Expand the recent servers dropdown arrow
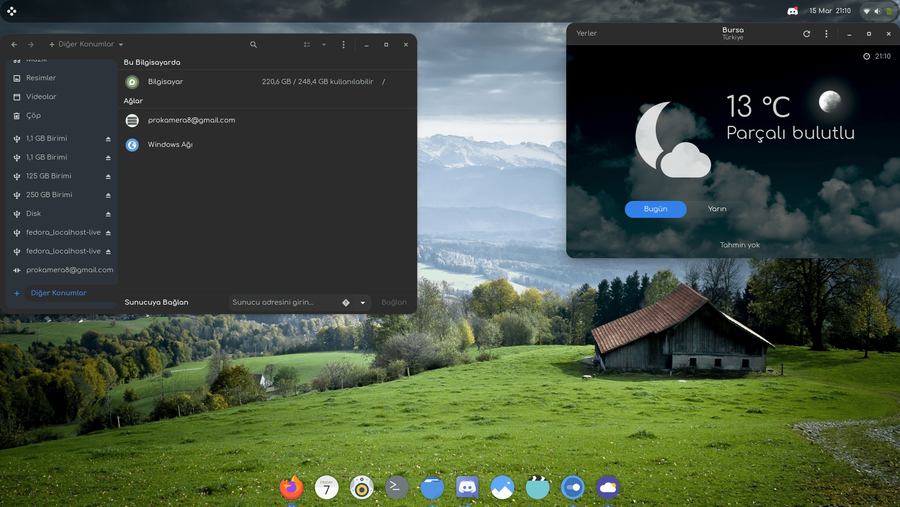The height and width of the screenshot is (507, 900). [x=363, y=302]
